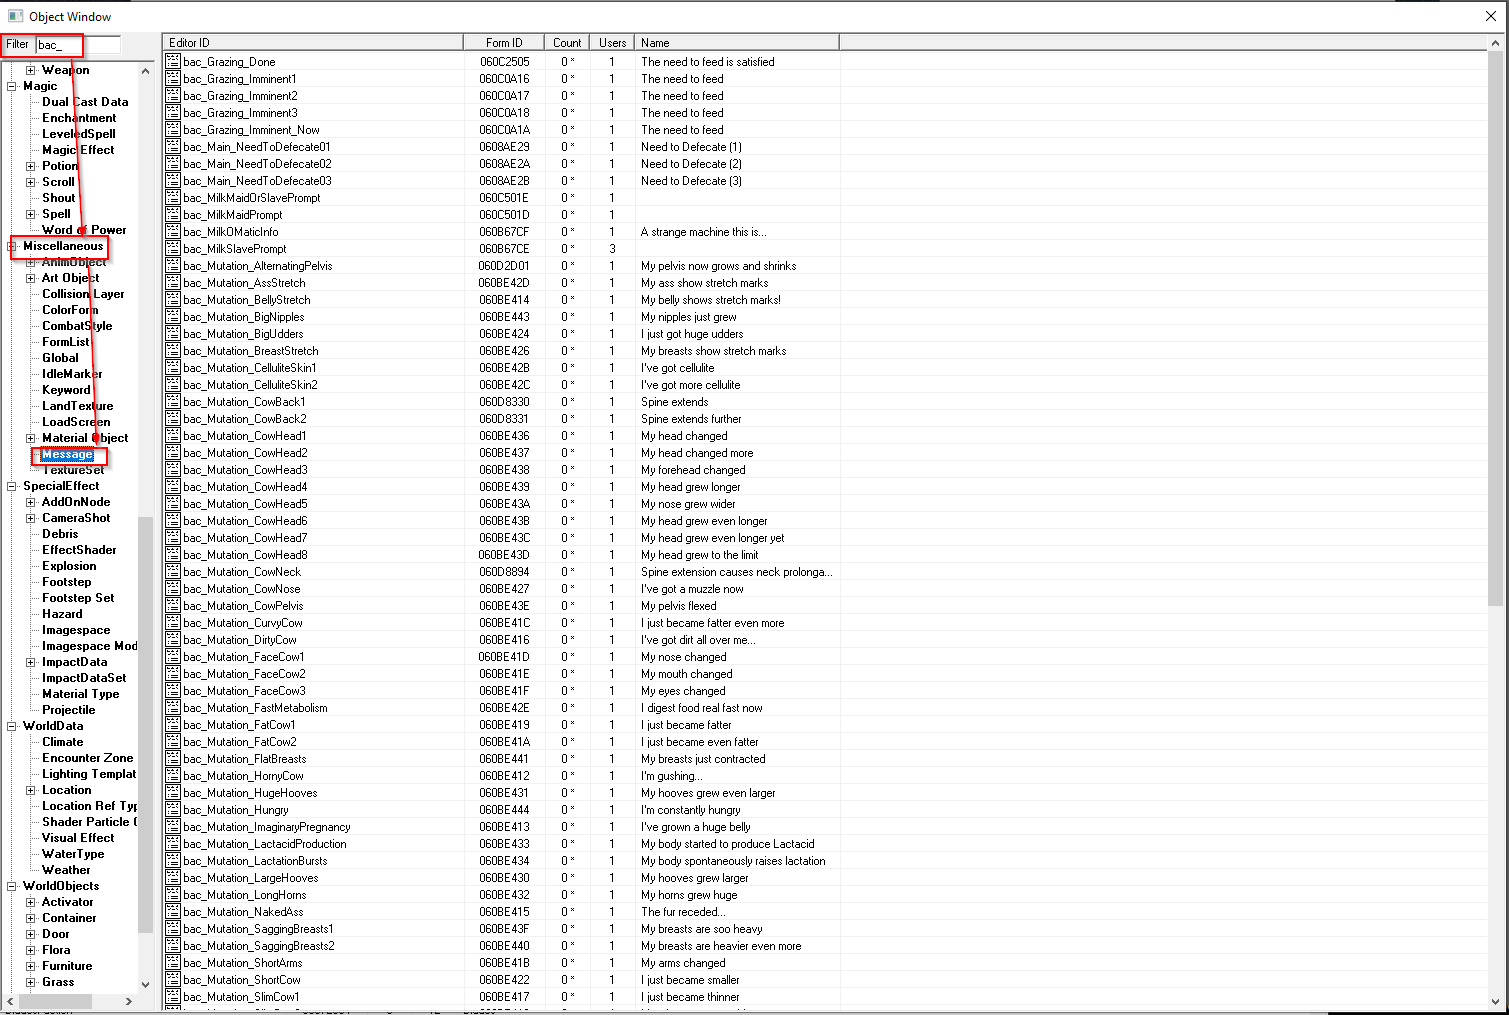Image resolution: width=1509 pixels, height=1015 pixels.
Task: Click the icon beside bac_Mutation_Hungry
Action: tap(173, 810)
